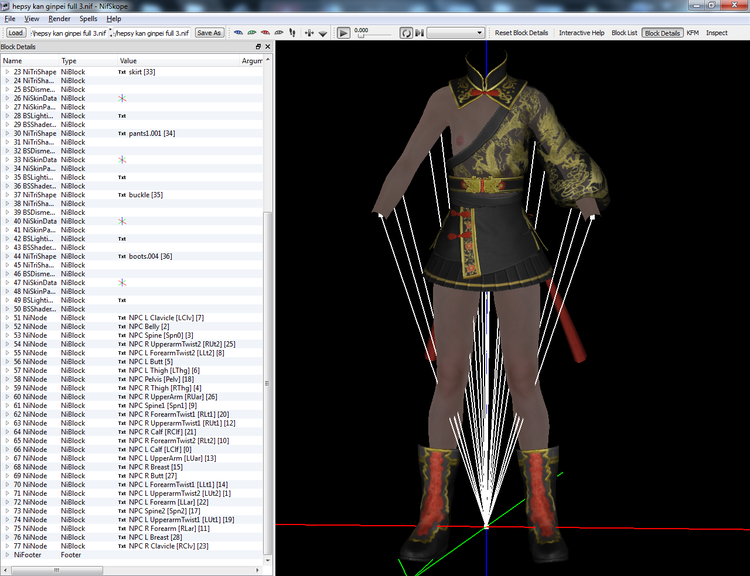Screen dimensions: 750x576
Task: Click Txt icon next to NPC Belly [2]
Action: [x=122, y=327]
